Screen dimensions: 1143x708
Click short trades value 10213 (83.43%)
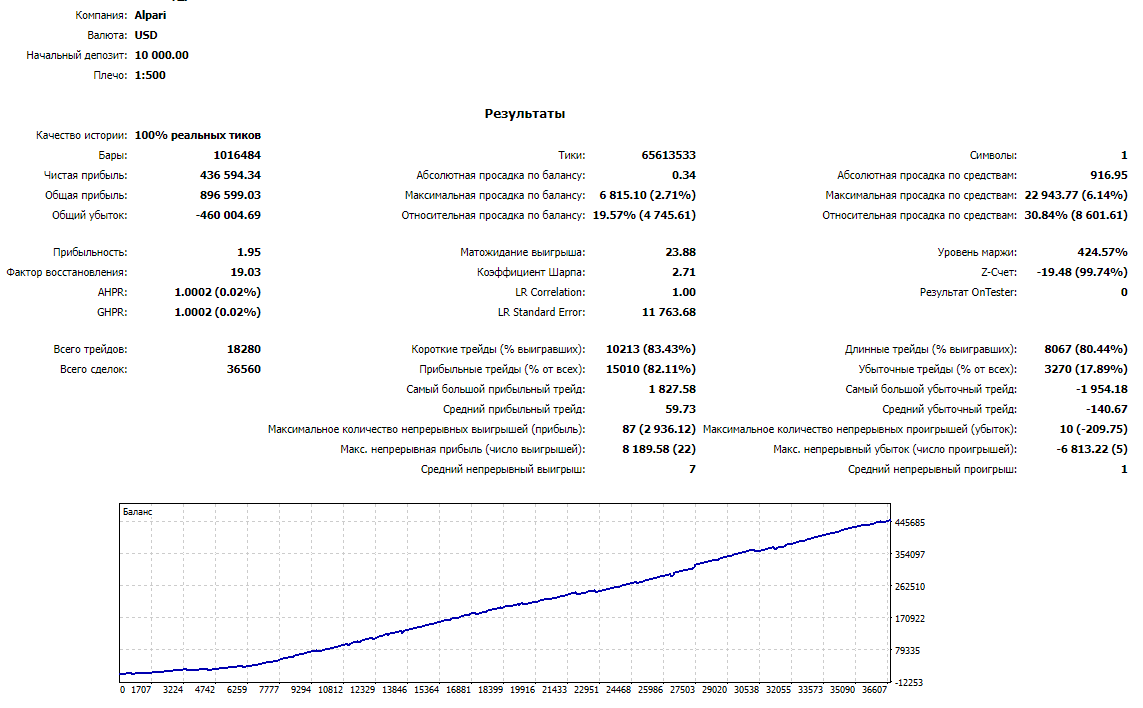tap(651, 349)
